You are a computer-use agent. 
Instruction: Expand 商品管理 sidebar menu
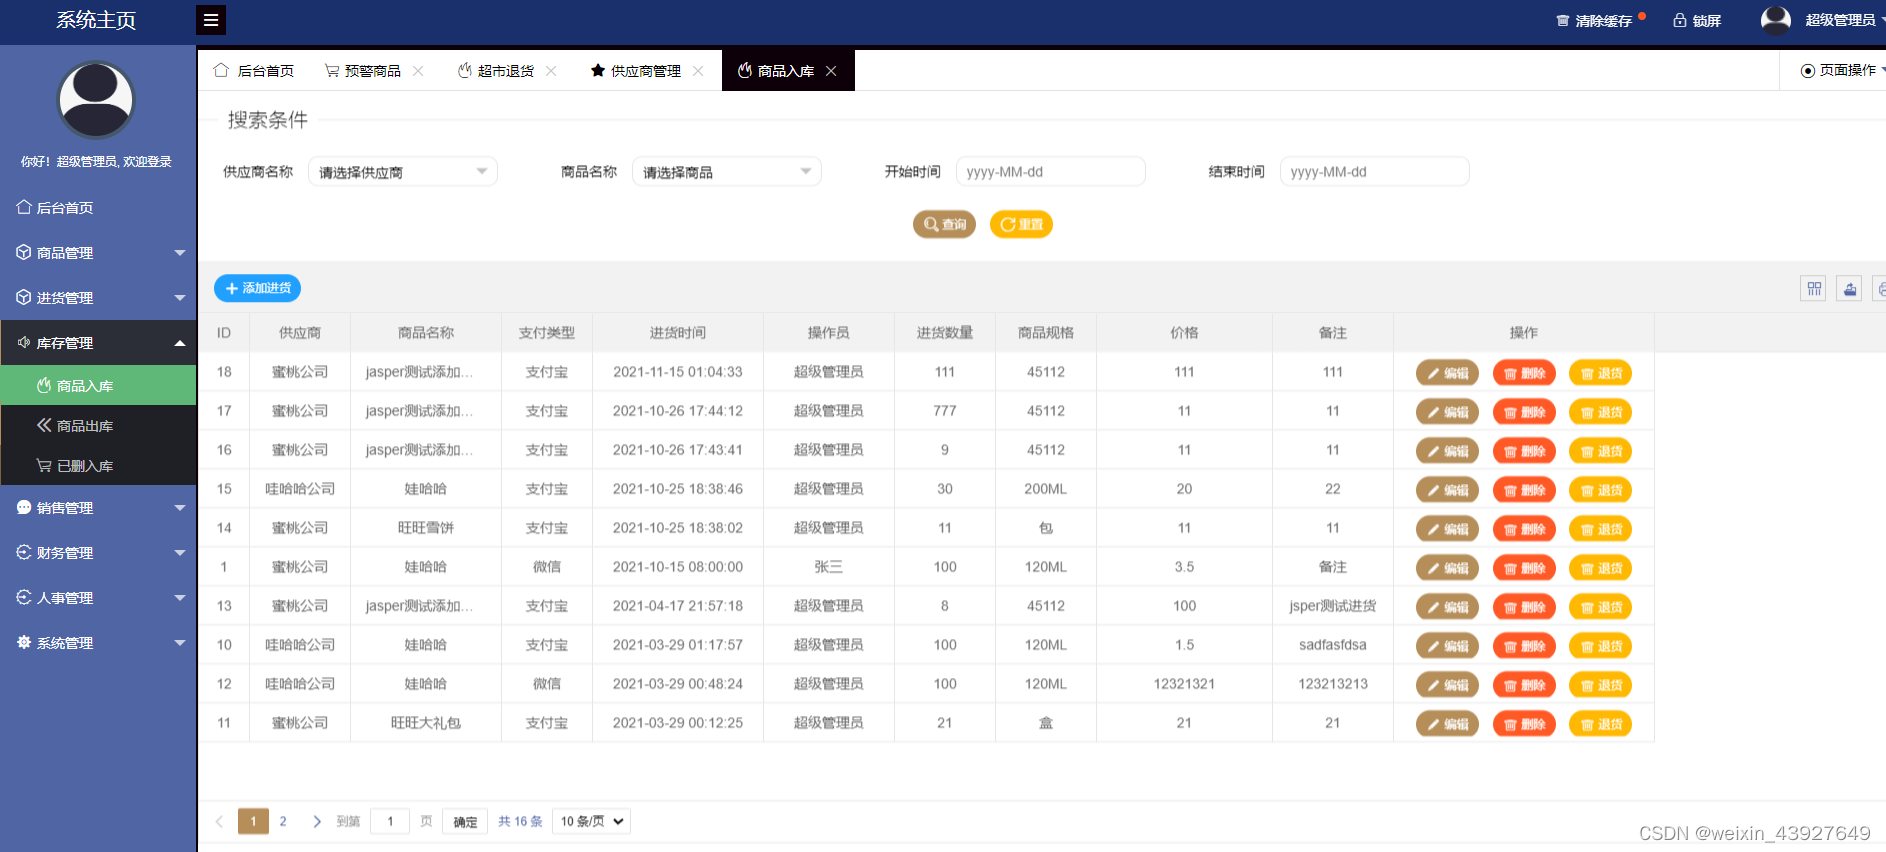pyautogui.click(x=98, y=252)
